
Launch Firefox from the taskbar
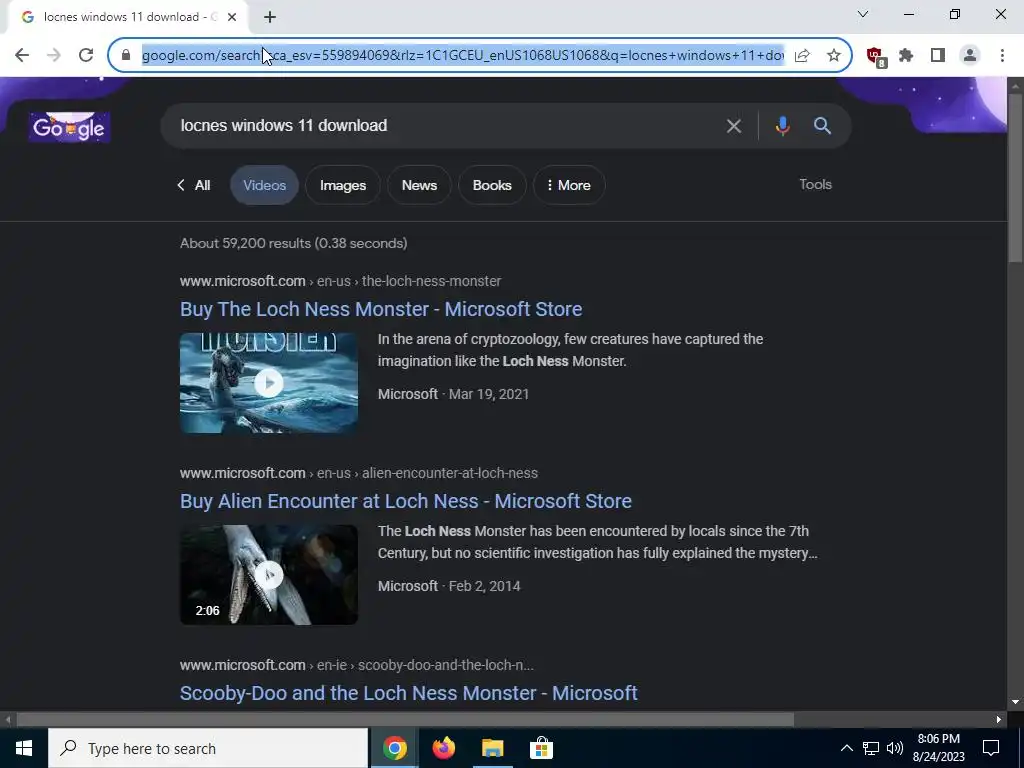tap(443, 748)
